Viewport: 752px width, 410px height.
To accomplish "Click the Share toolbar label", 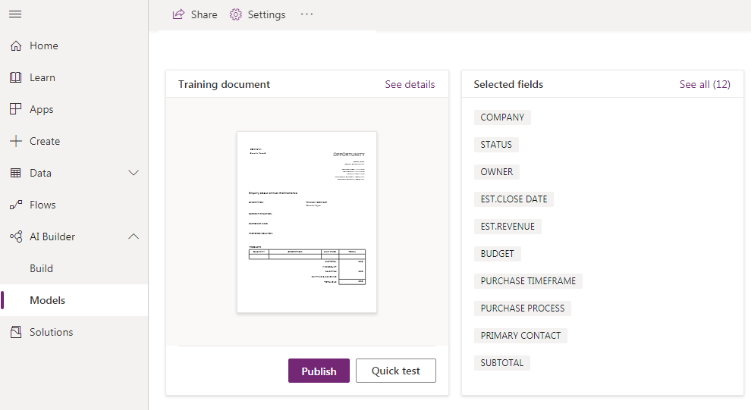I will [x=204, y=14].
